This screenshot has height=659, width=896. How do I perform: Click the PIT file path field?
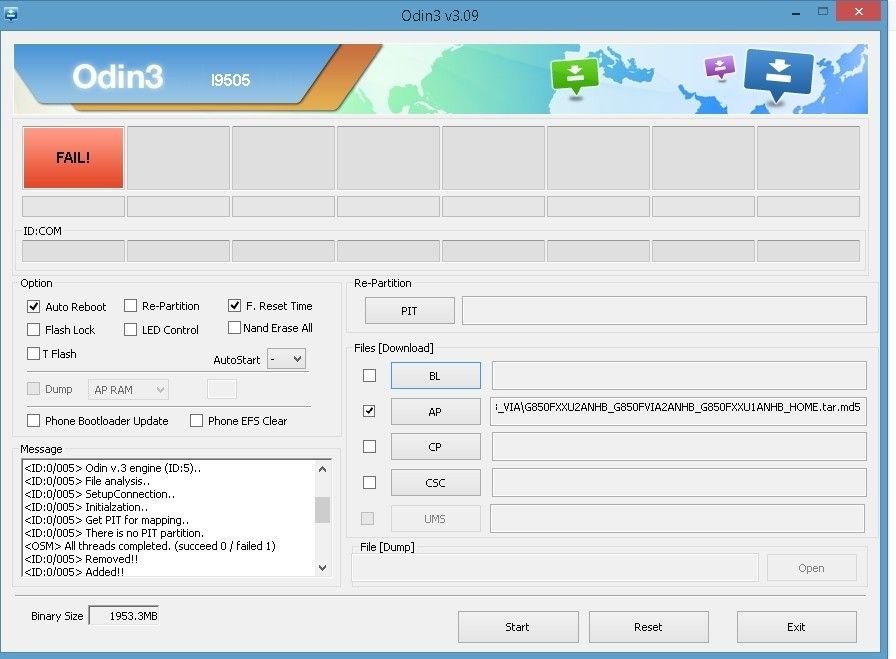664,310
